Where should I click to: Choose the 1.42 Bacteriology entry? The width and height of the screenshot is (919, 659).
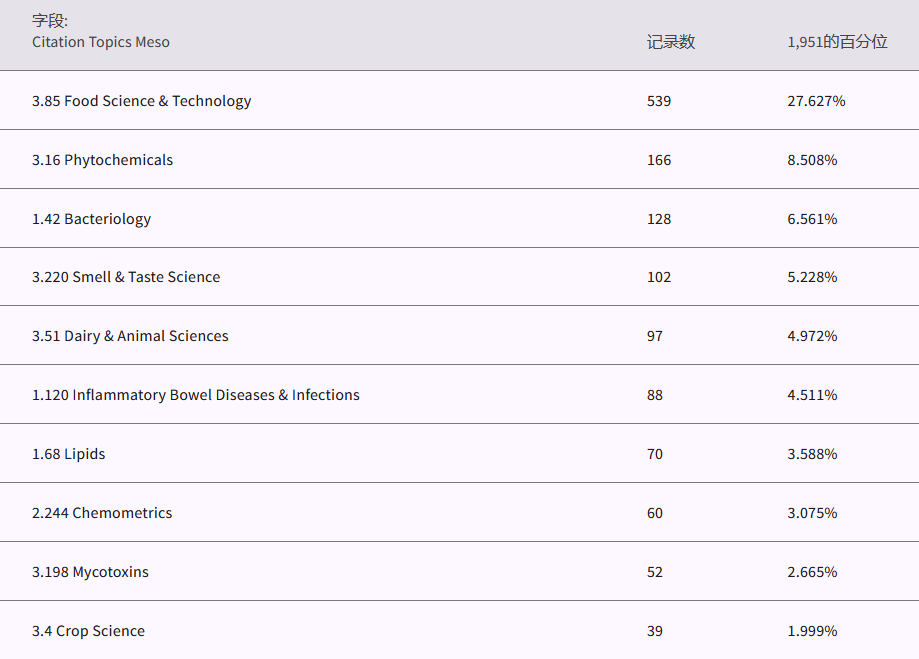(x=91, y=219)
